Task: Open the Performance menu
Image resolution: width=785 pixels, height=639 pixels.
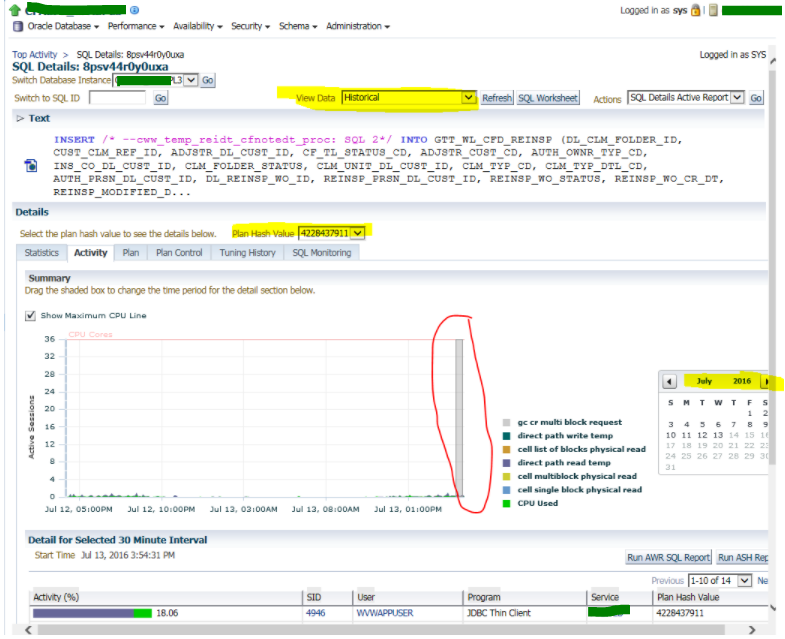Action: 136,26
